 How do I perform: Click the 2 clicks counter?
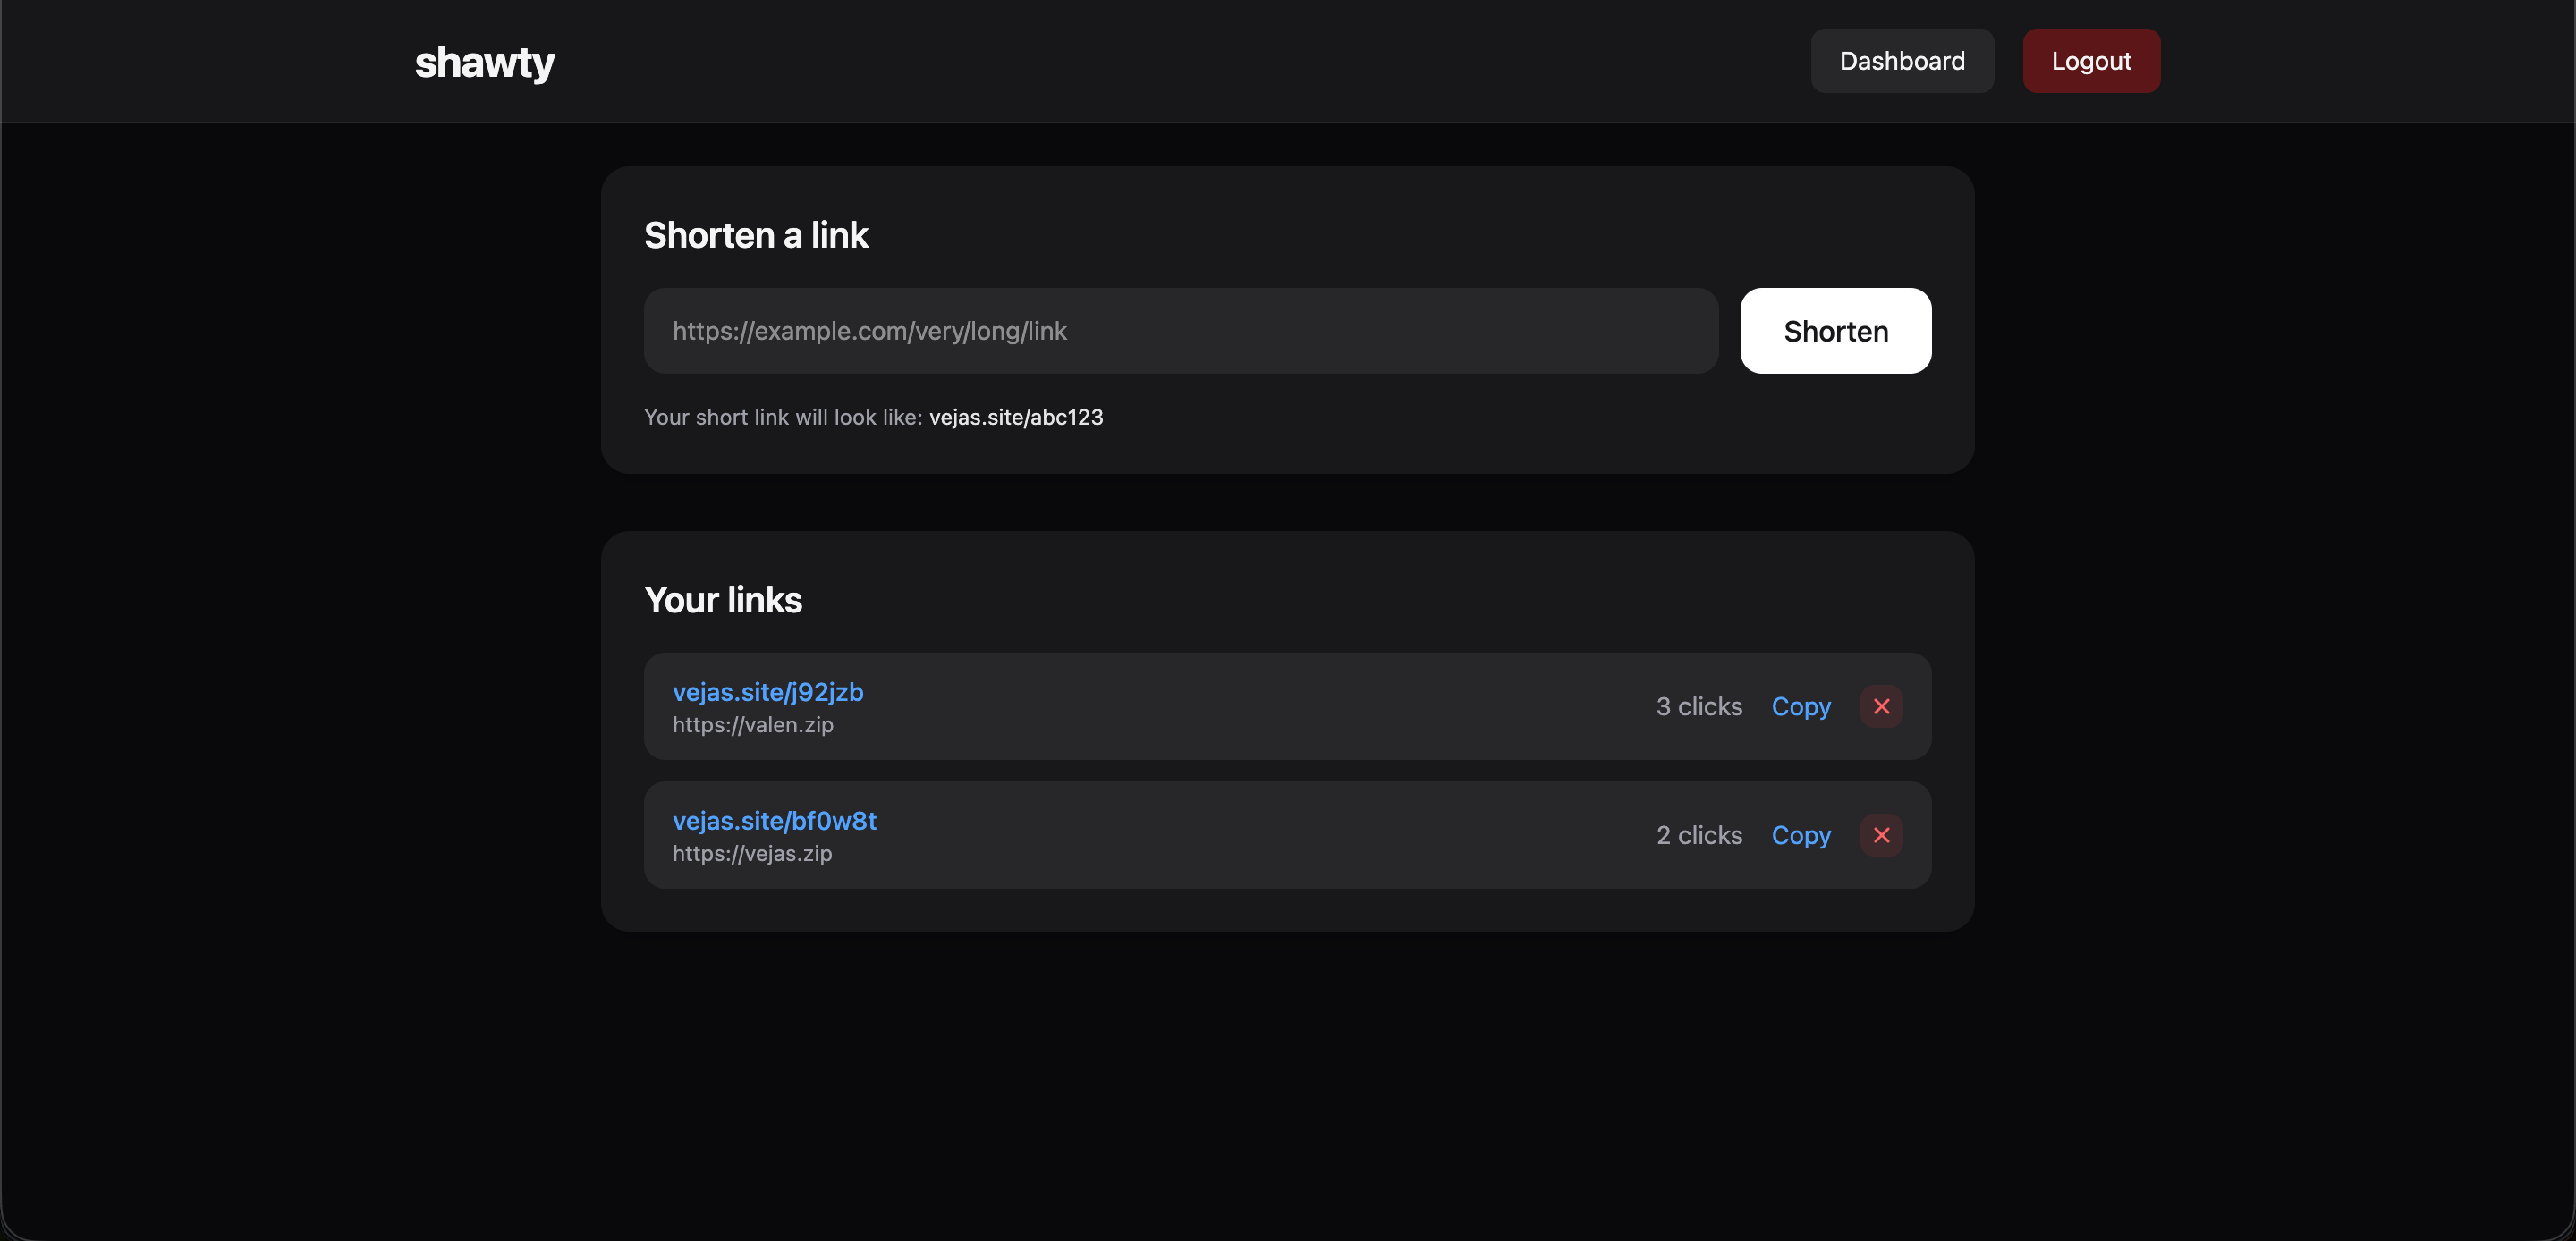coord(1698,835)
